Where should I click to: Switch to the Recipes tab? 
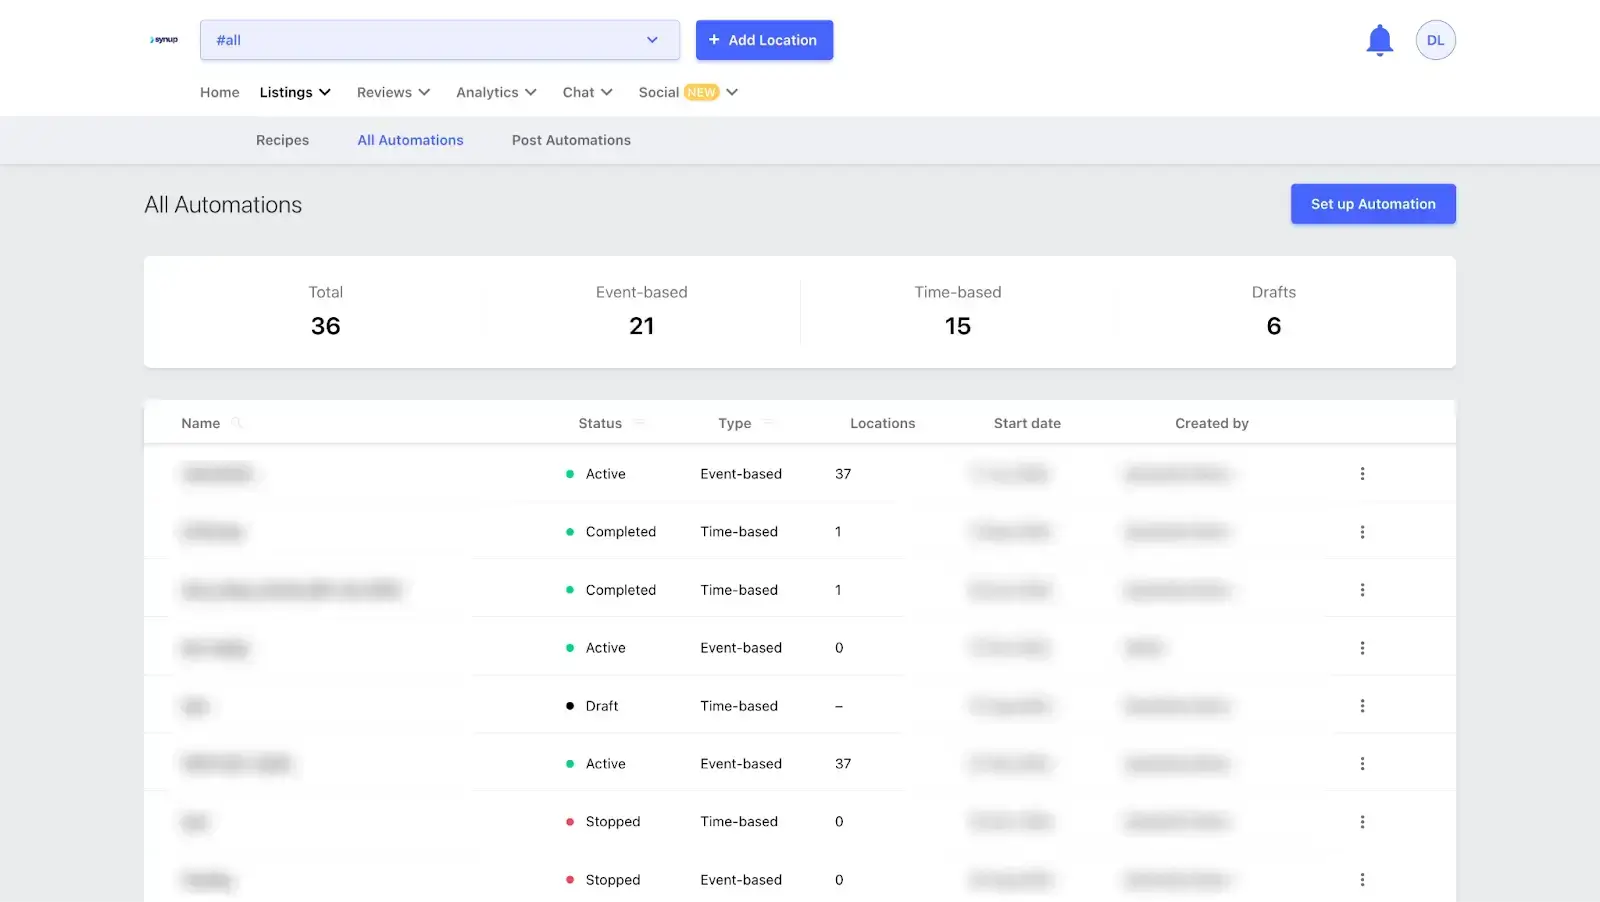point(282,140)
